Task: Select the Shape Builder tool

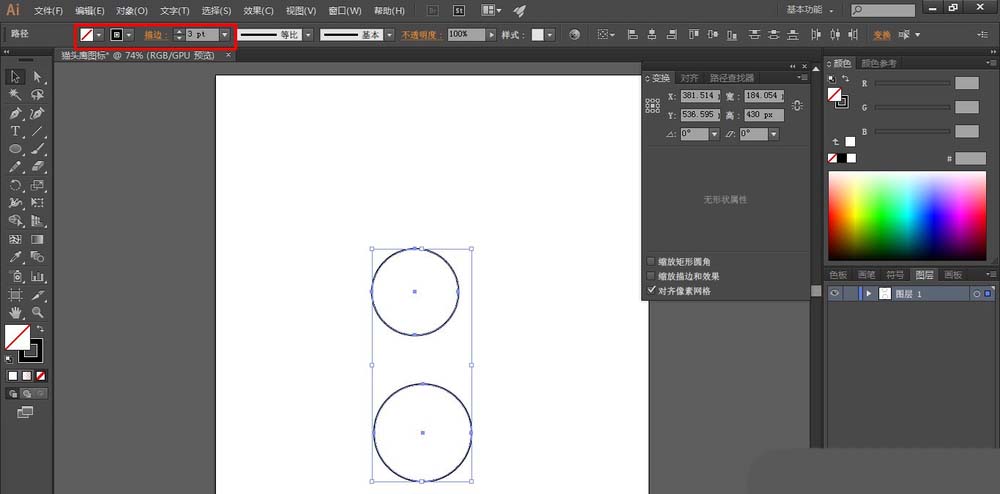Action: pyautogui.click(x=16, y=221)
